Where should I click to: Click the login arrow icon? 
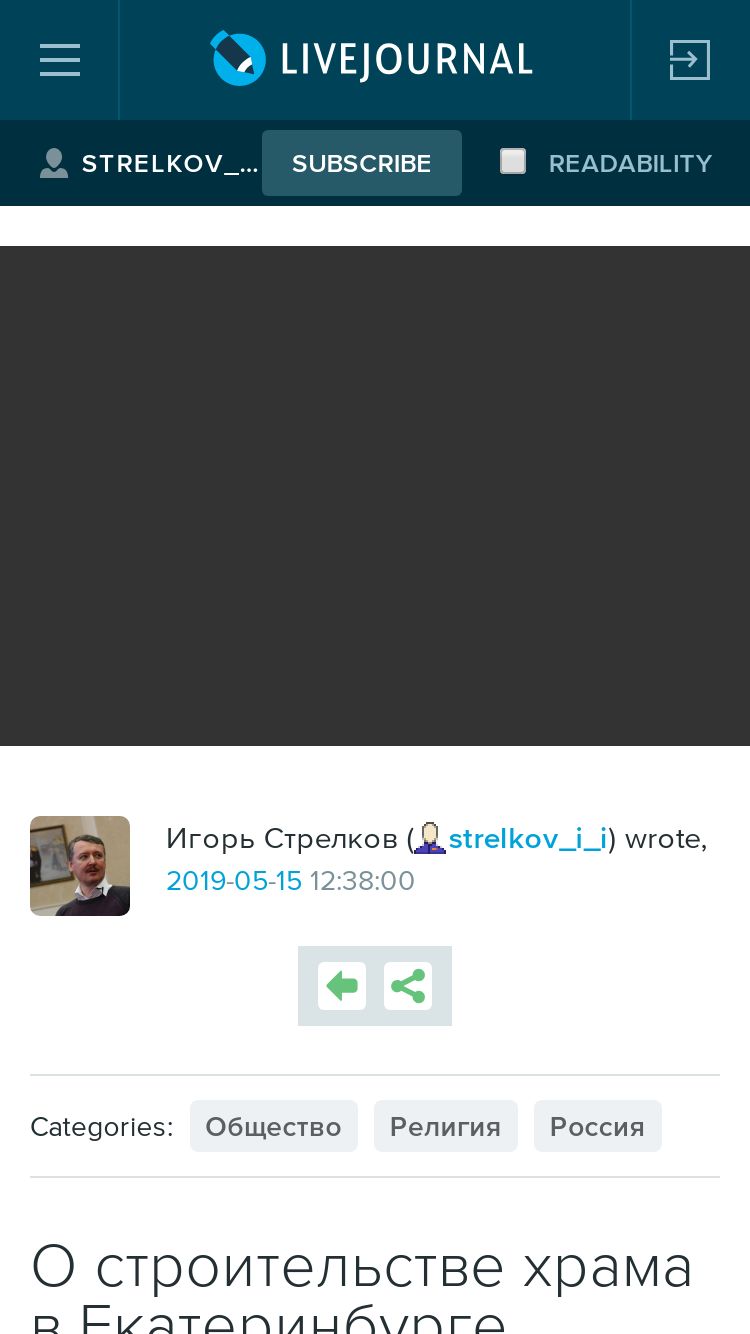pyautogui.click(x=689, y=60)
